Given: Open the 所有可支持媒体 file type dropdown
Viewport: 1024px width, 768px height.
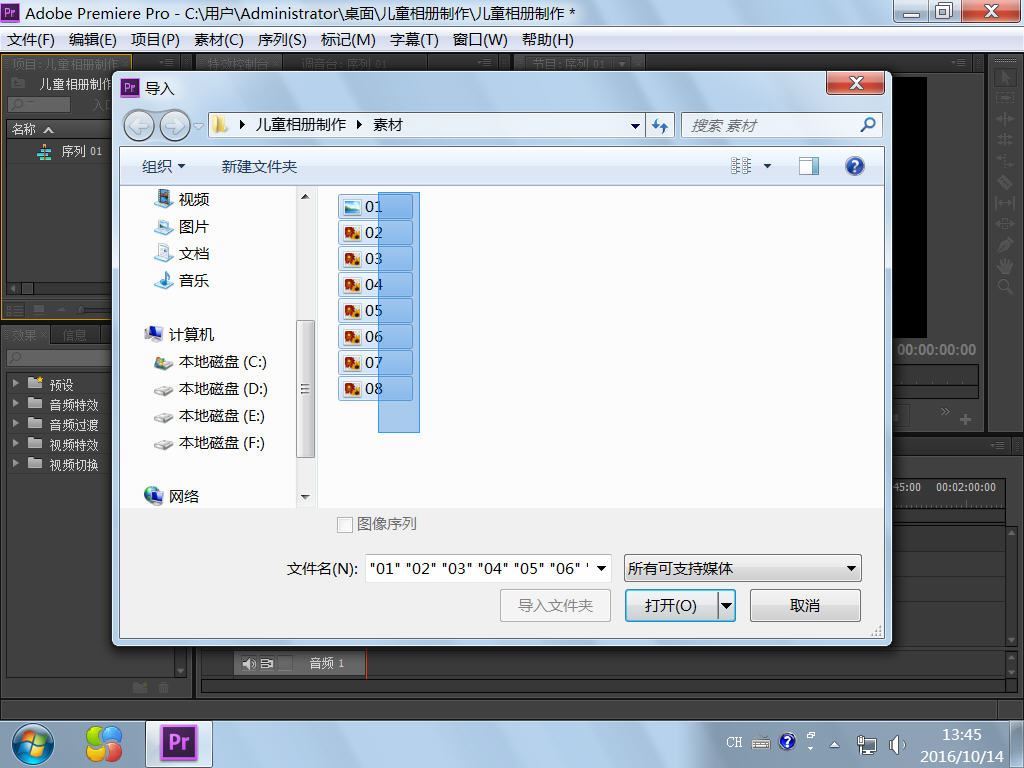Looking at the screenshot, I should (851, 568).
